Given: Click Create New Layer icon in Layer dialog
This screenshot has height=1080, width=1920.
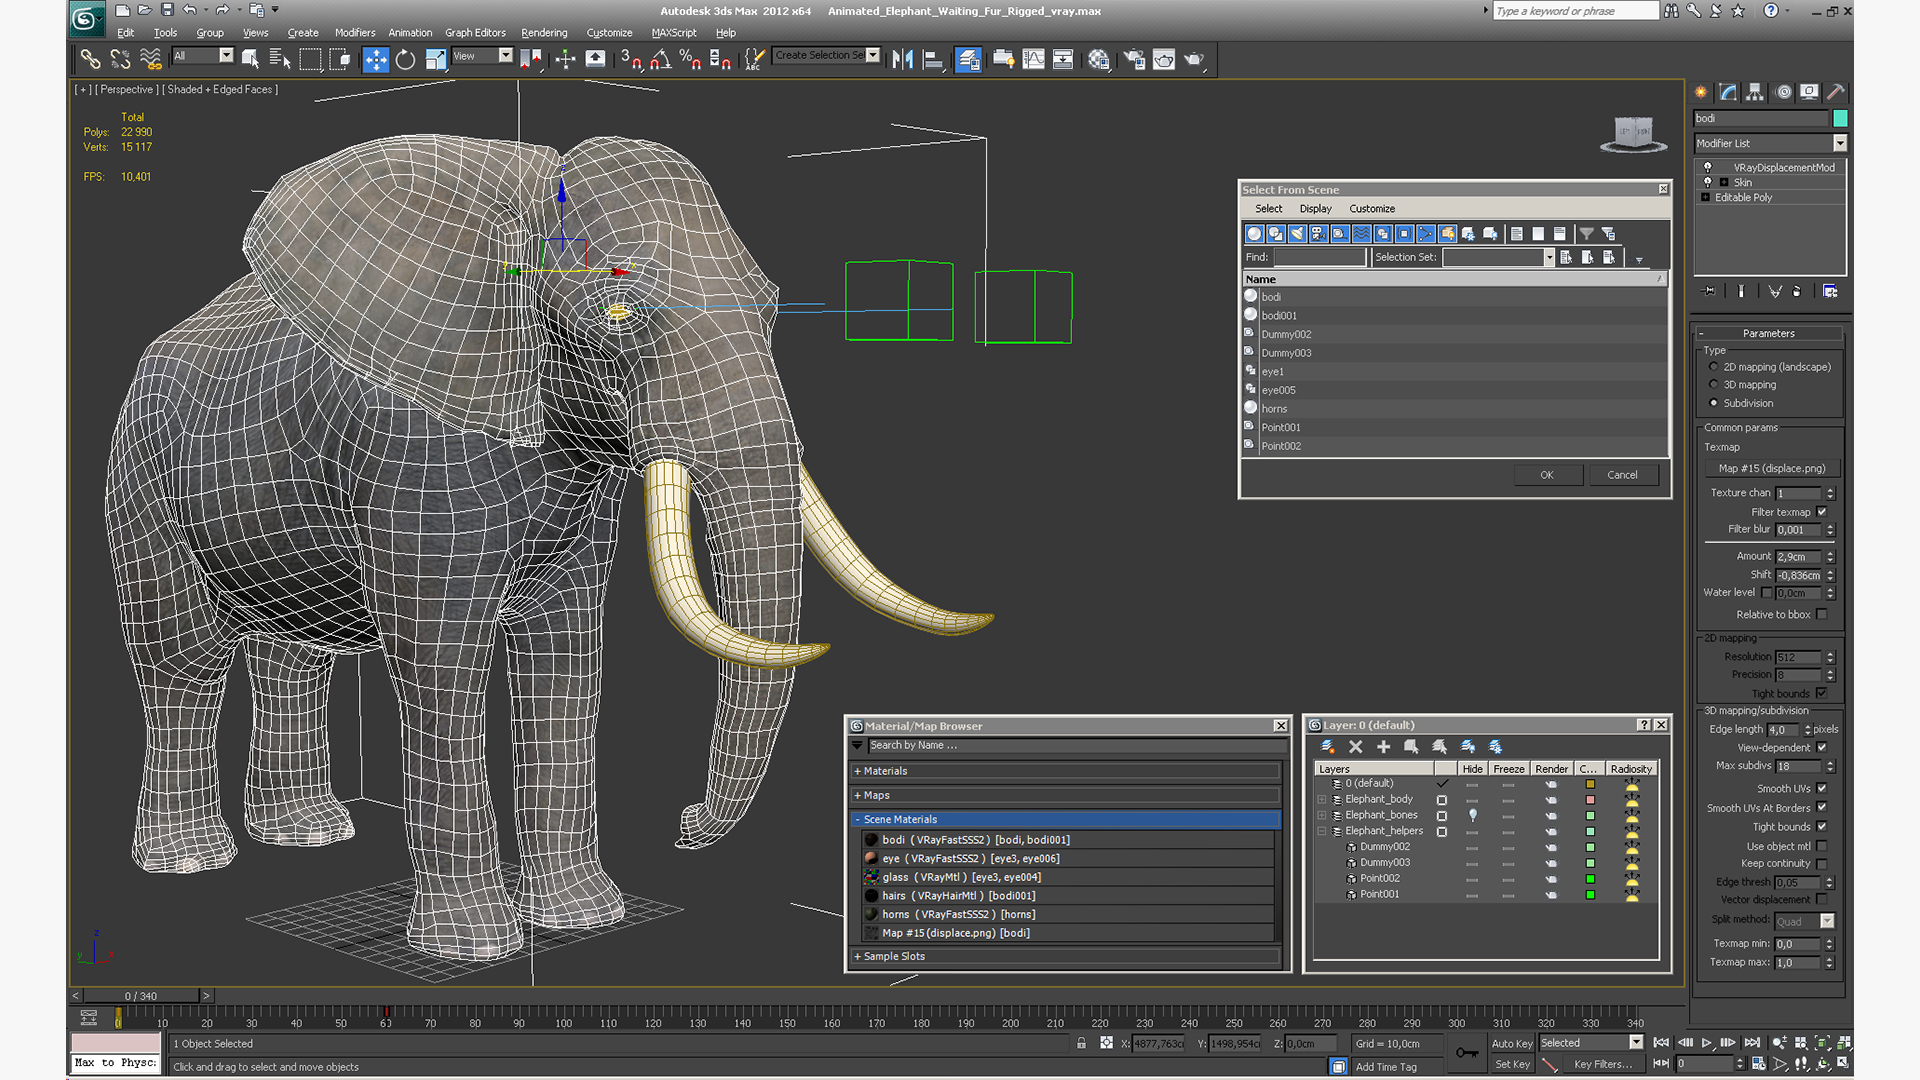Looking at the screenshot, I should click(x=1327, y=746).
